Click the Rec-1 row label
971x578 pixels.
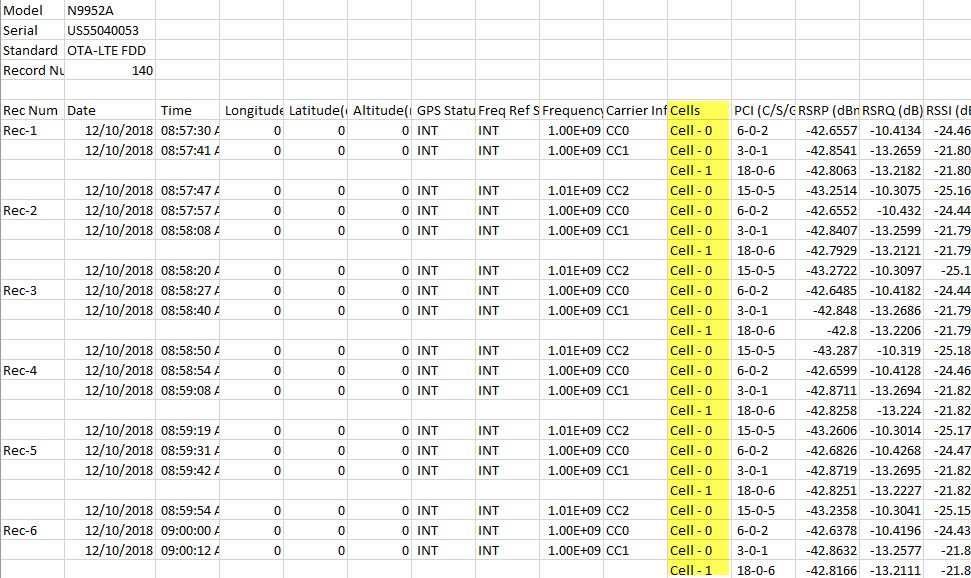[32, 131]
